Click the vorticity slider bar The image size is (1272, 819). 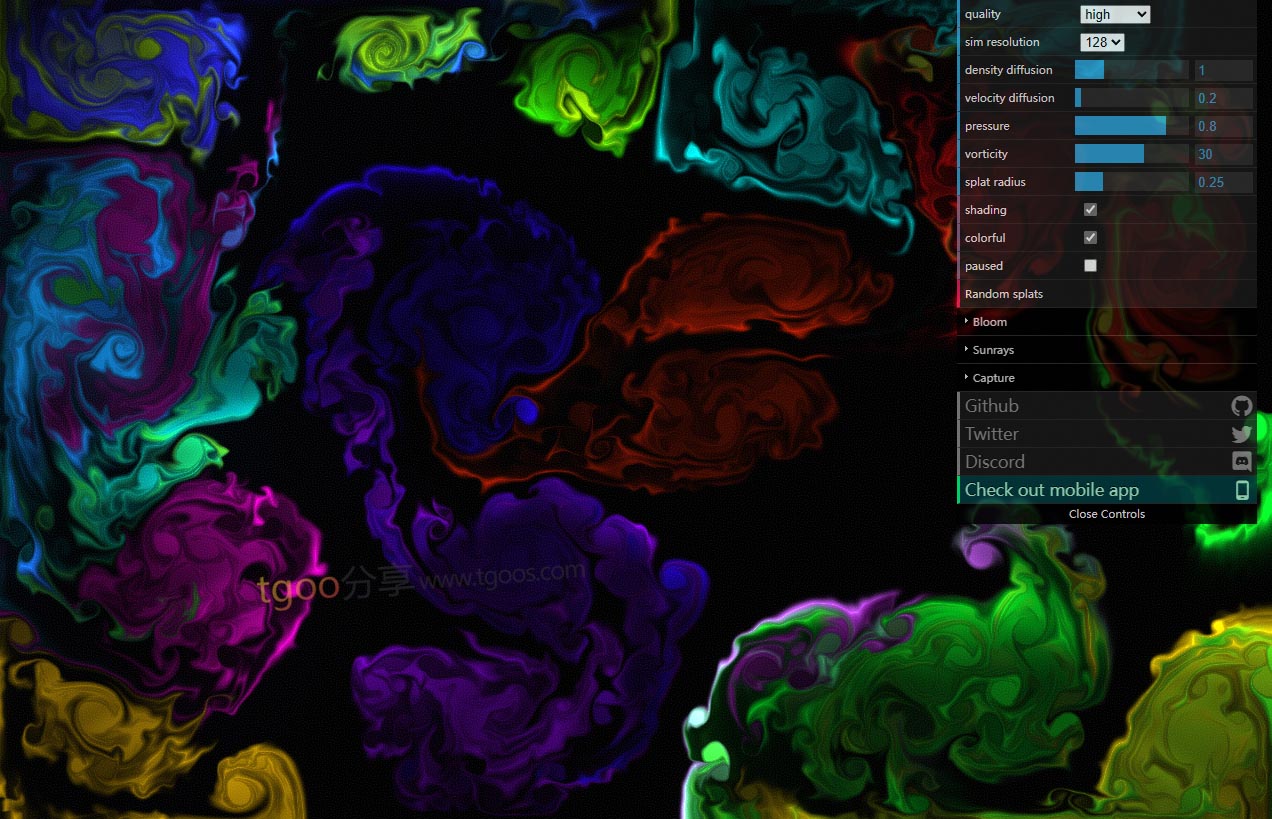tap(1131, 154)
